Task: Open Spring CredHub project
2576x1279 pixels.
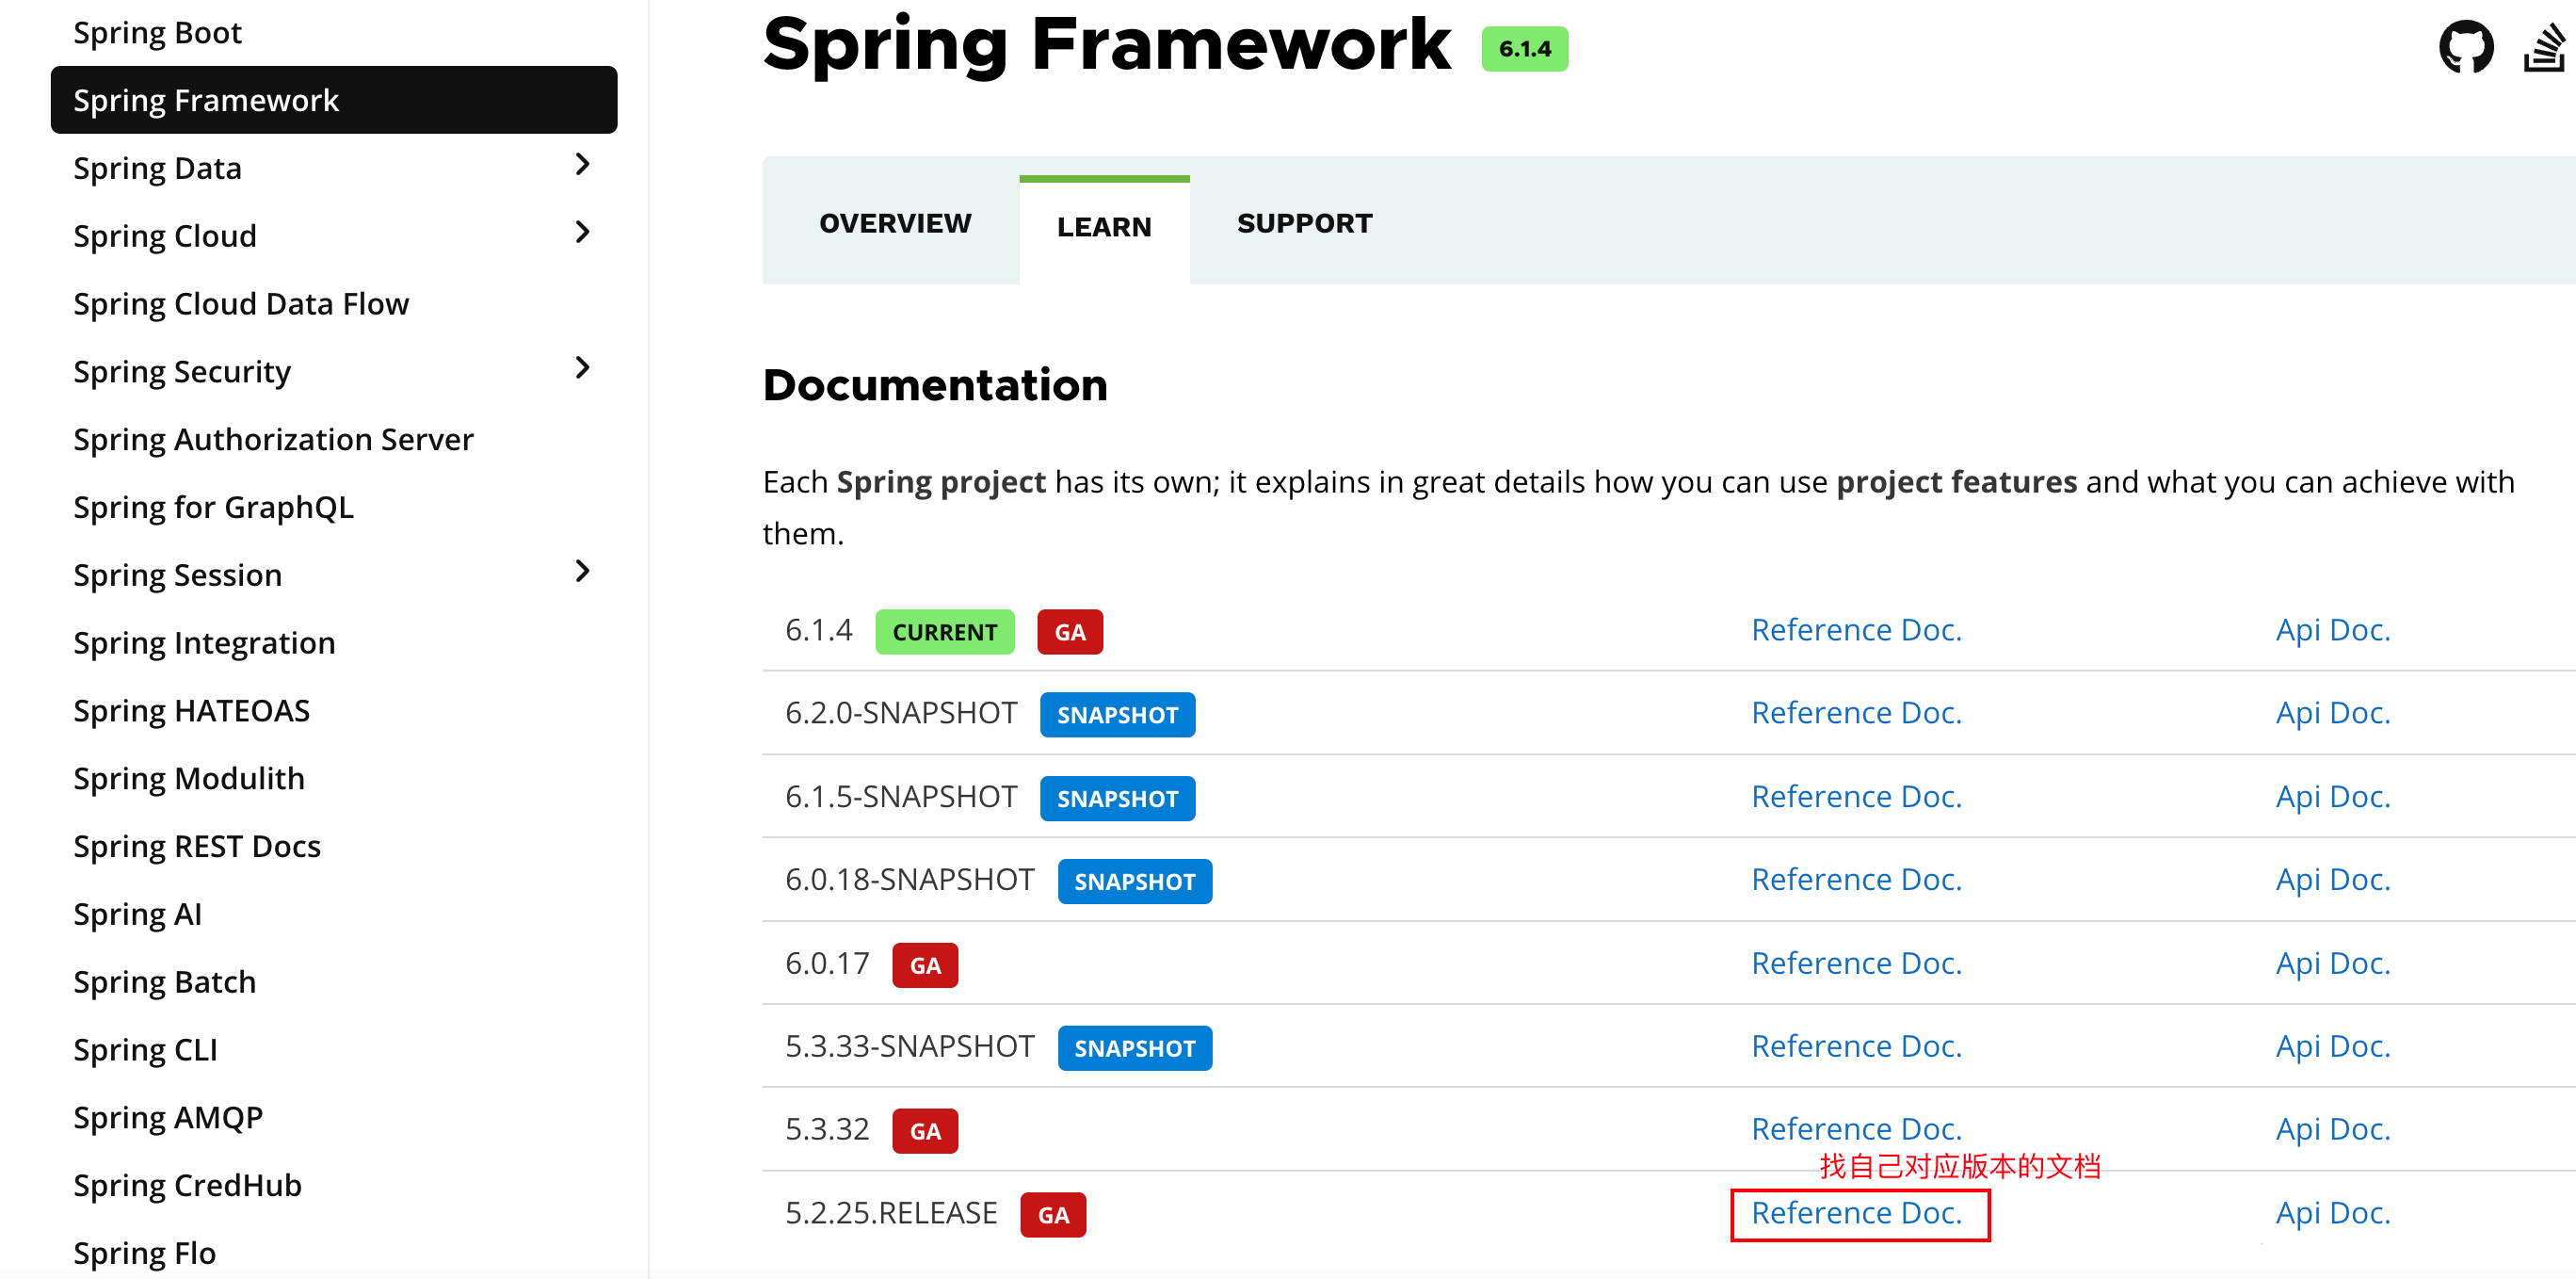Action: [188, 1186]
